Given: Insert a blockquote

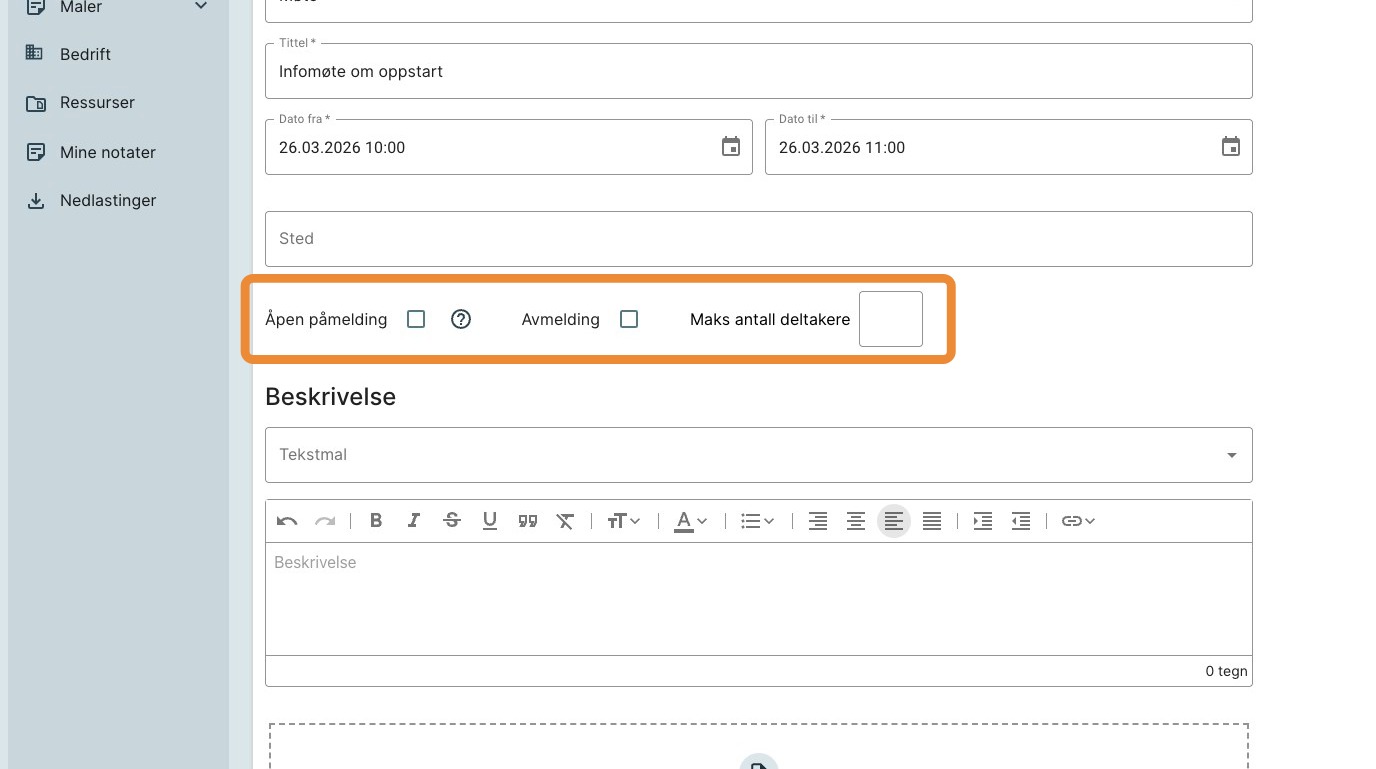Looking at the screenshot, I should pos(528,521).
